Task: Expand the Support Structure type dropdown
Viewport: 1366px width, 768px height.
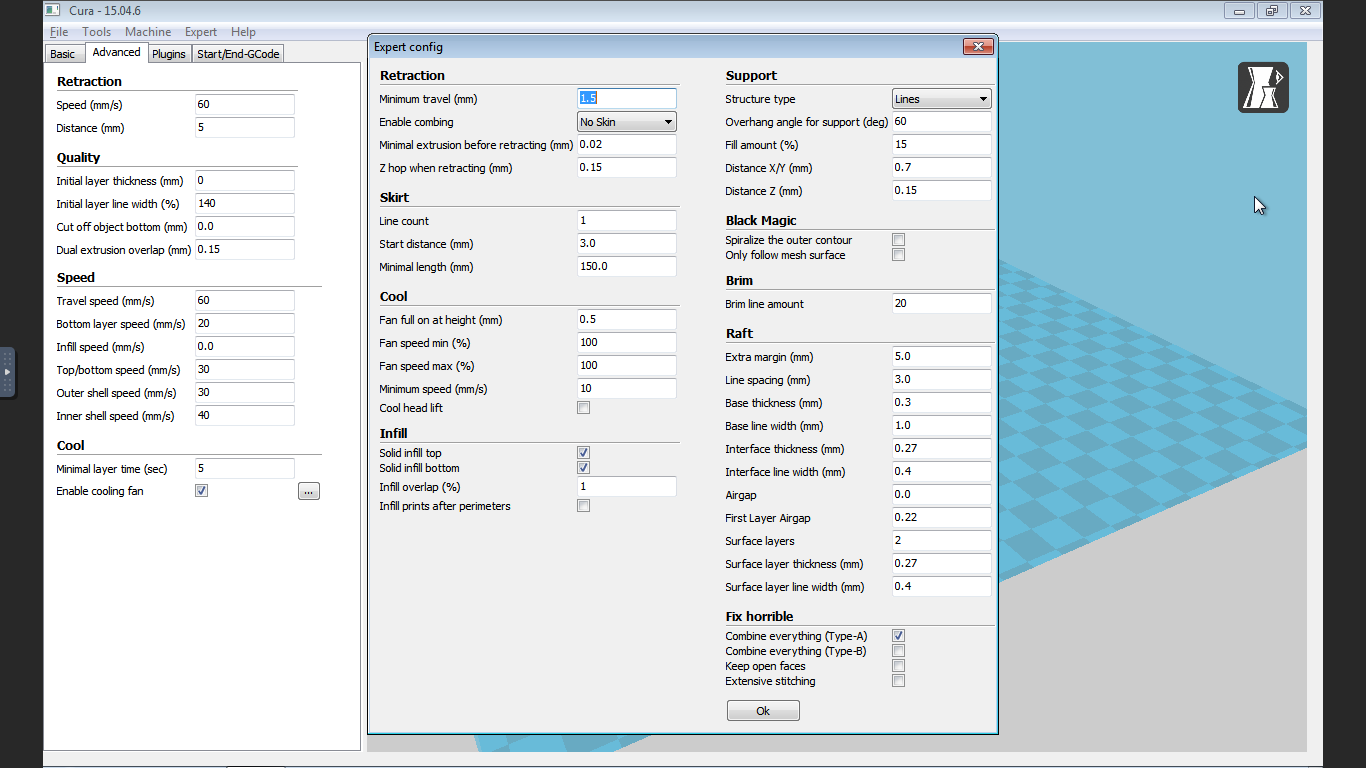Action: [941, 99]
